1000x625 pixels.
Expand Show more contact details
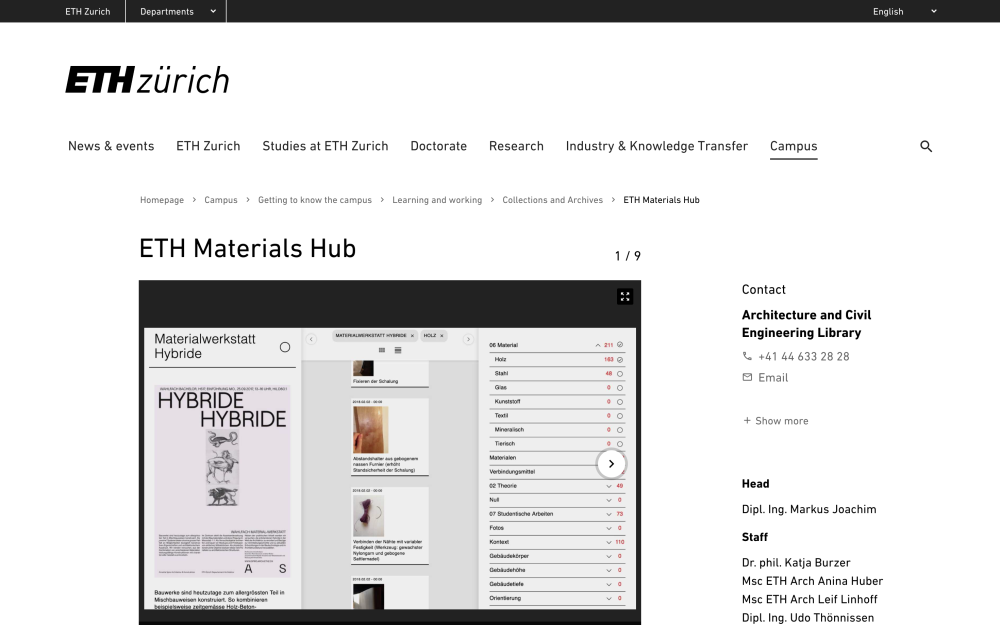click(x=776, y=420)
